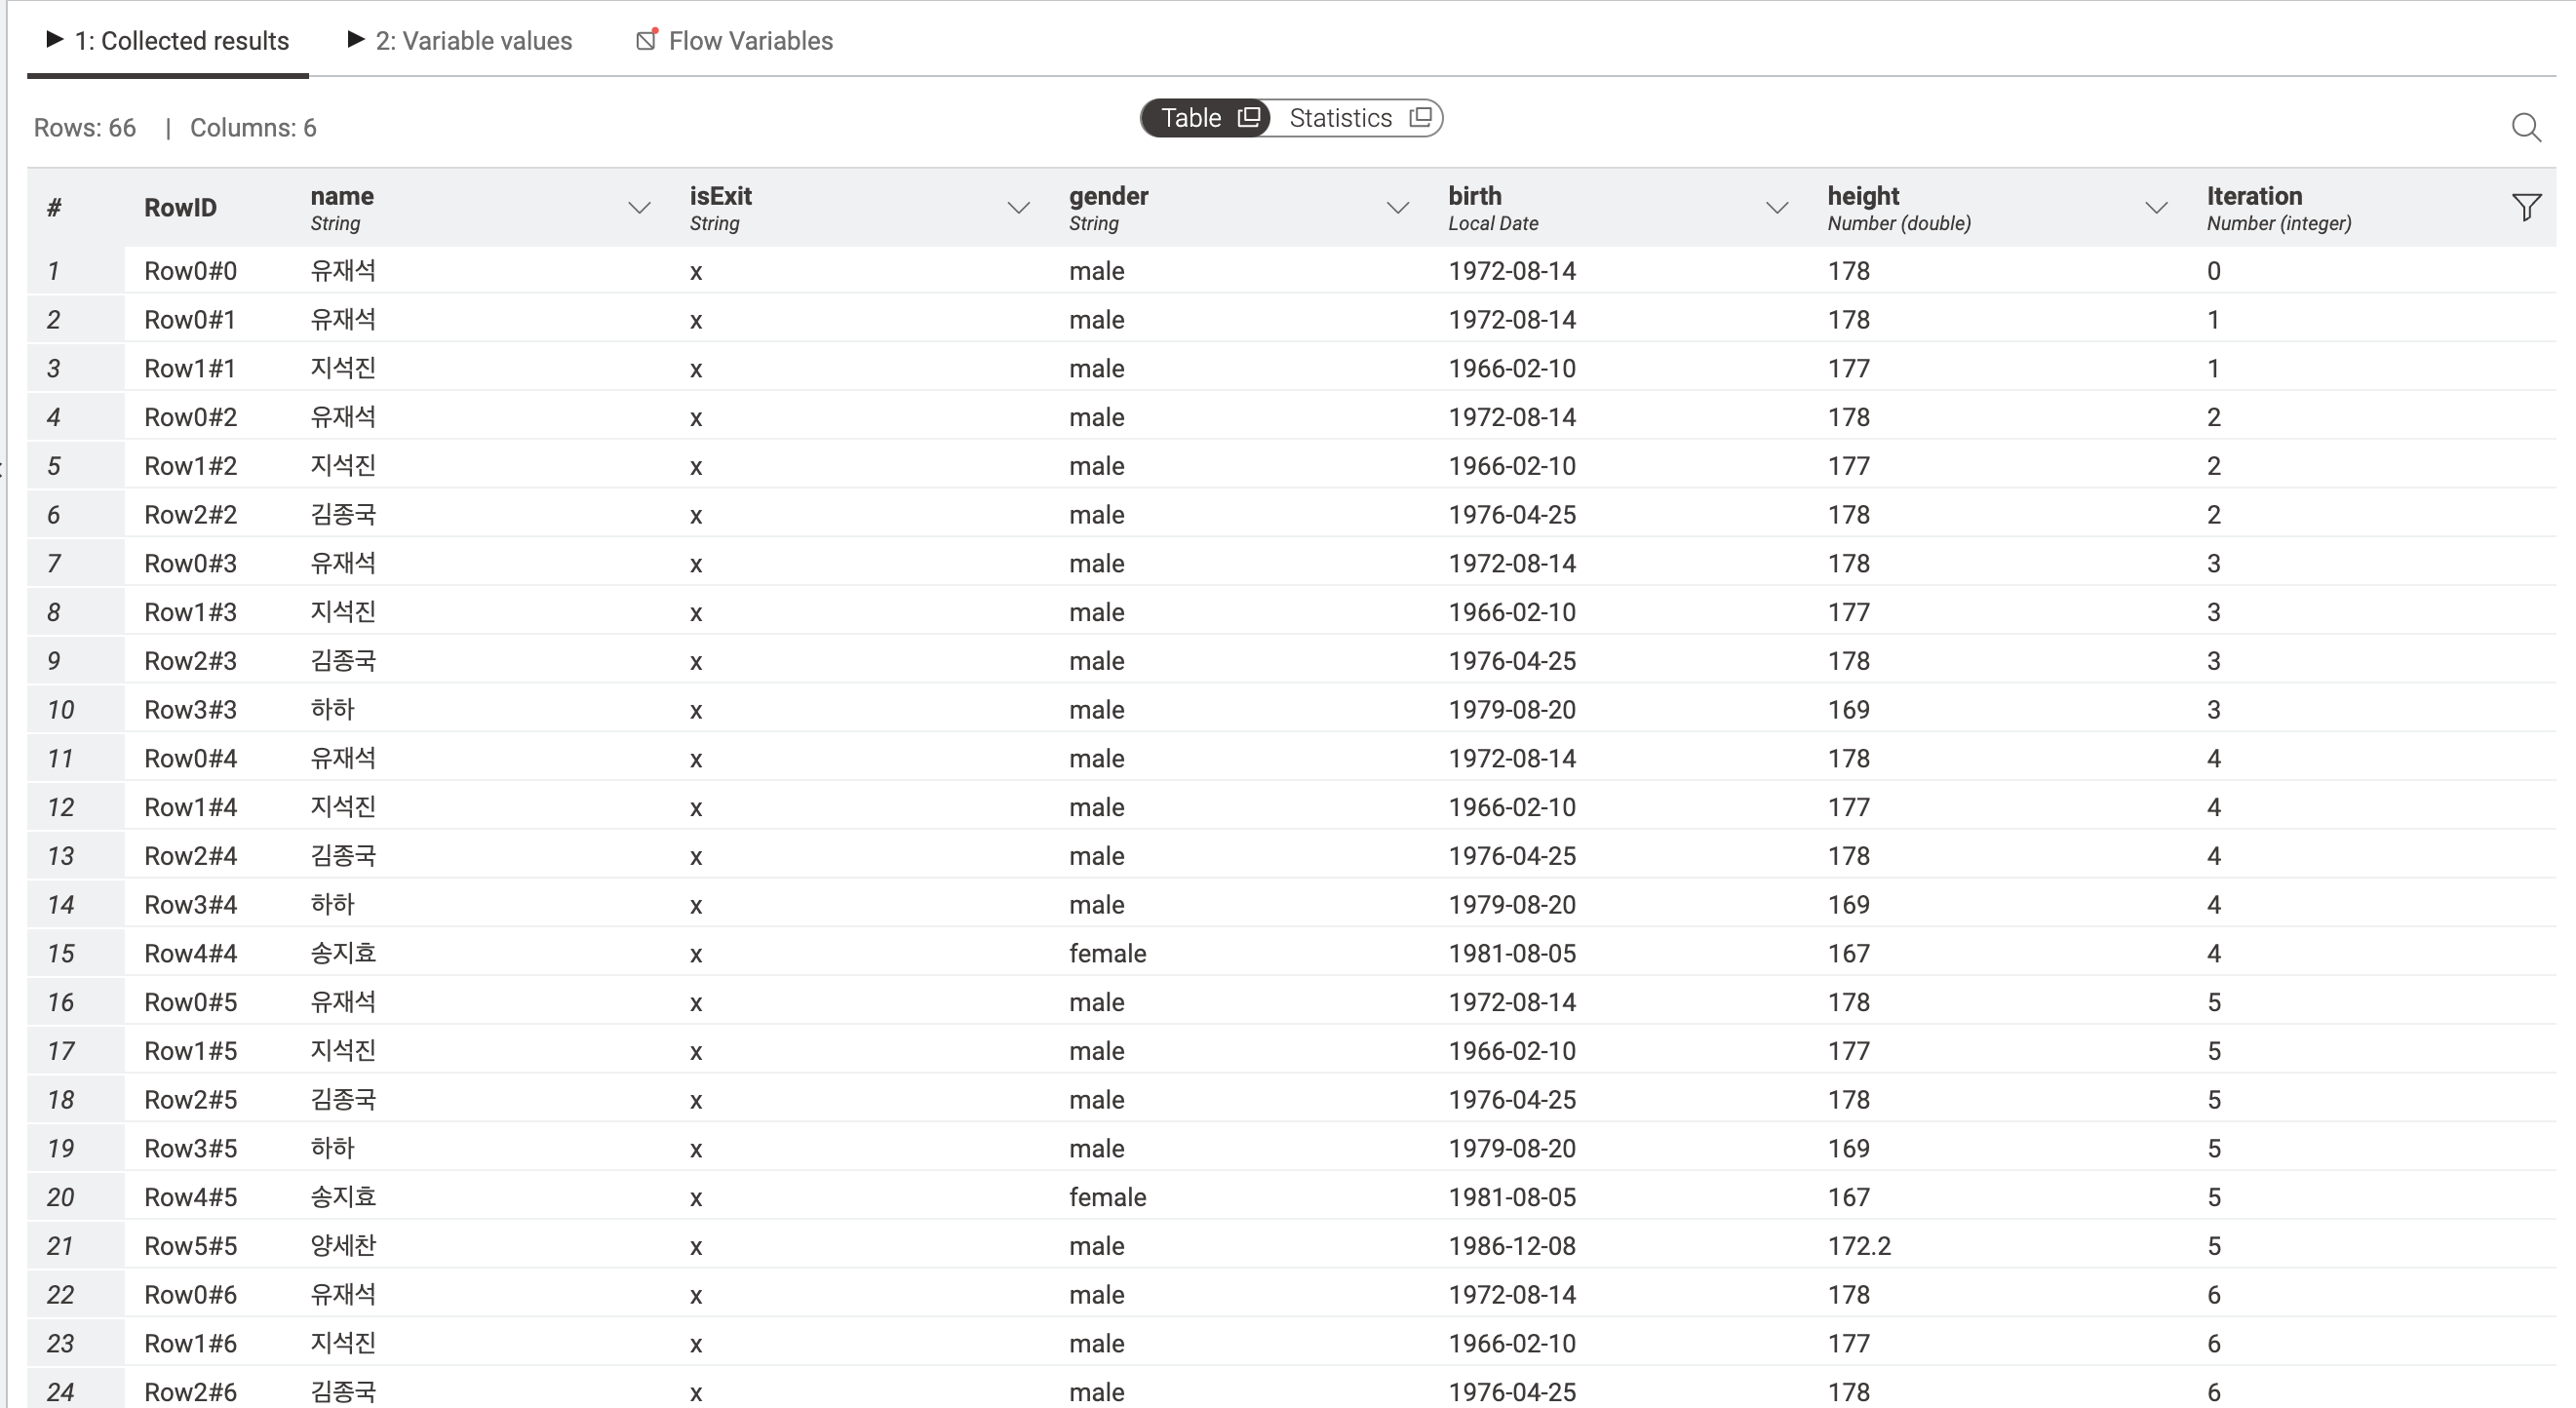Open the name column dropdown arrow
The width and height of the screenshot is (2576, 1408).
tap(639, 208)
